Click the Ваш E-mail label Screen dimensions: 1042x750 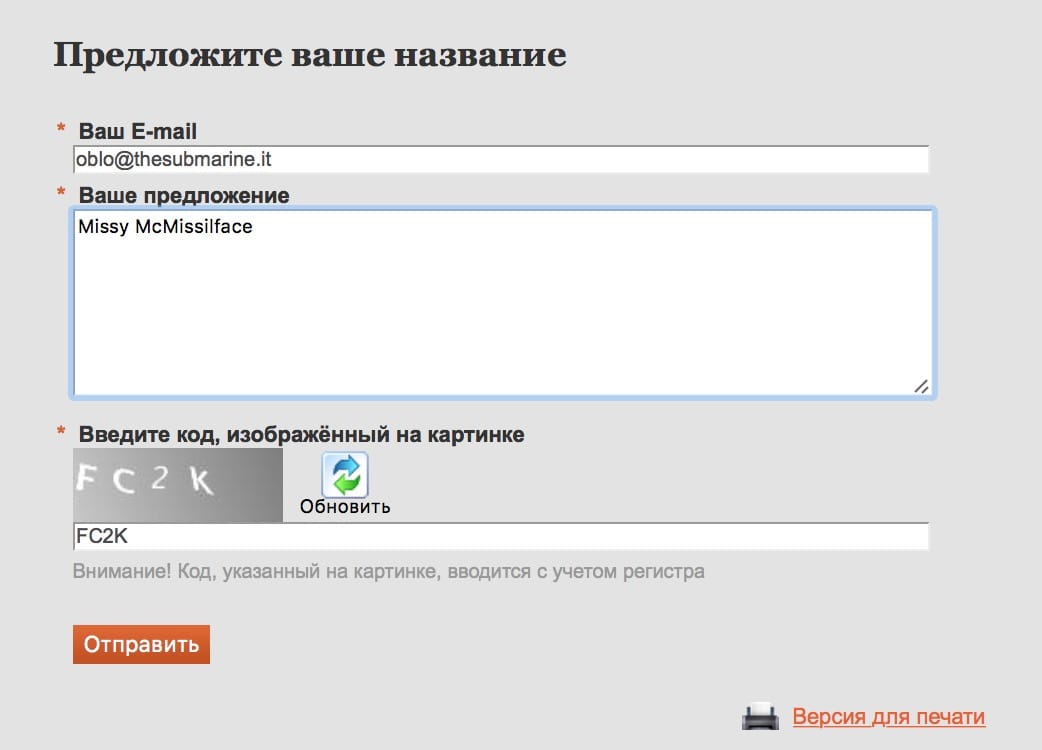[x=138, y=131]
